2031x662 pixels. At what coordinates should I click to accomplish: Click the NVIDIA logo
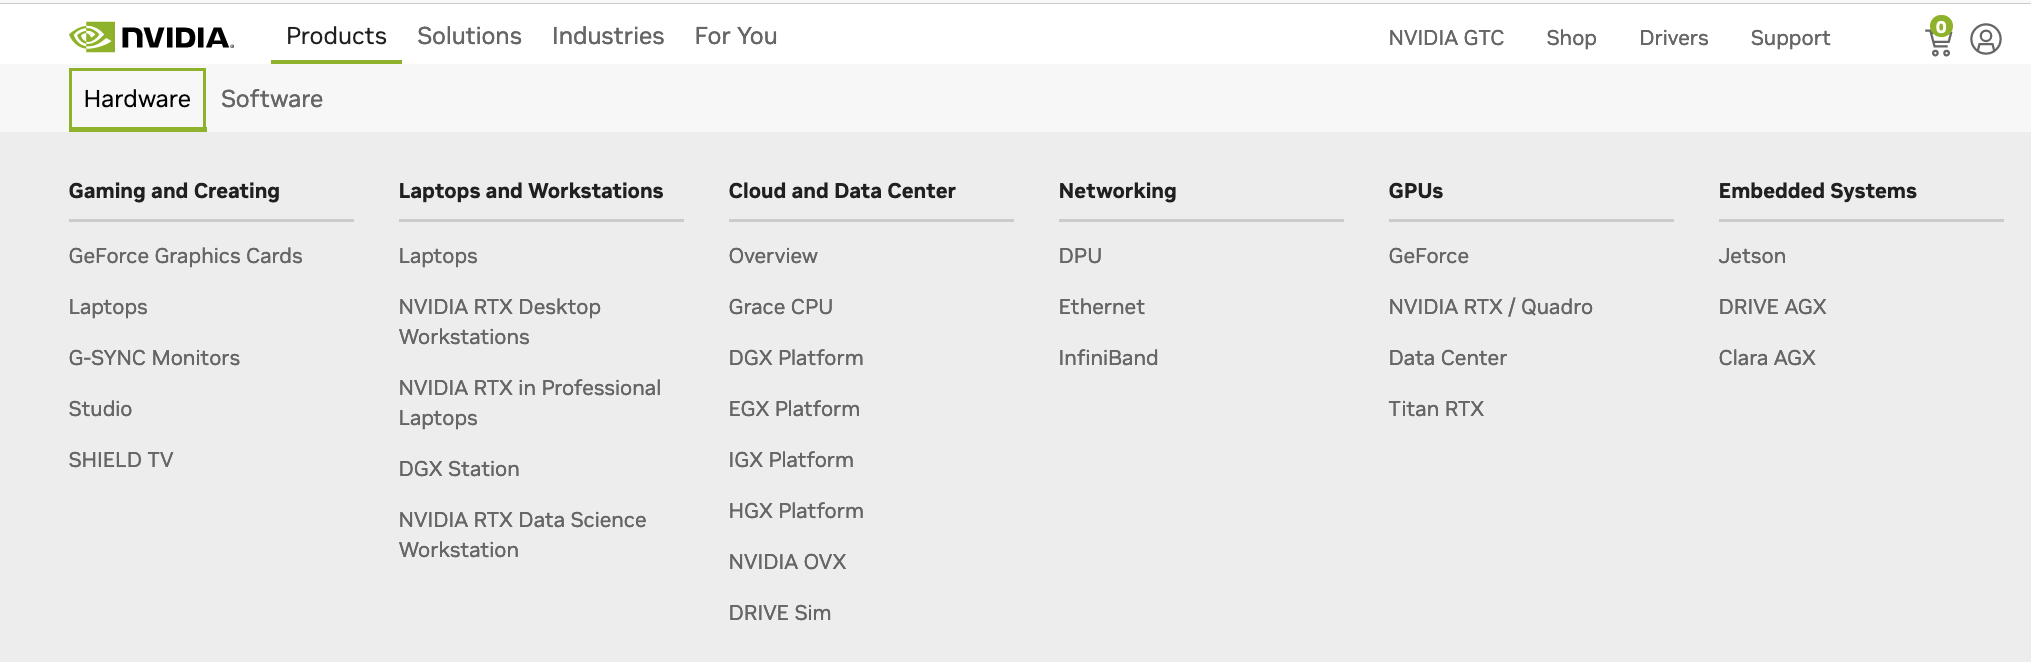151,37
